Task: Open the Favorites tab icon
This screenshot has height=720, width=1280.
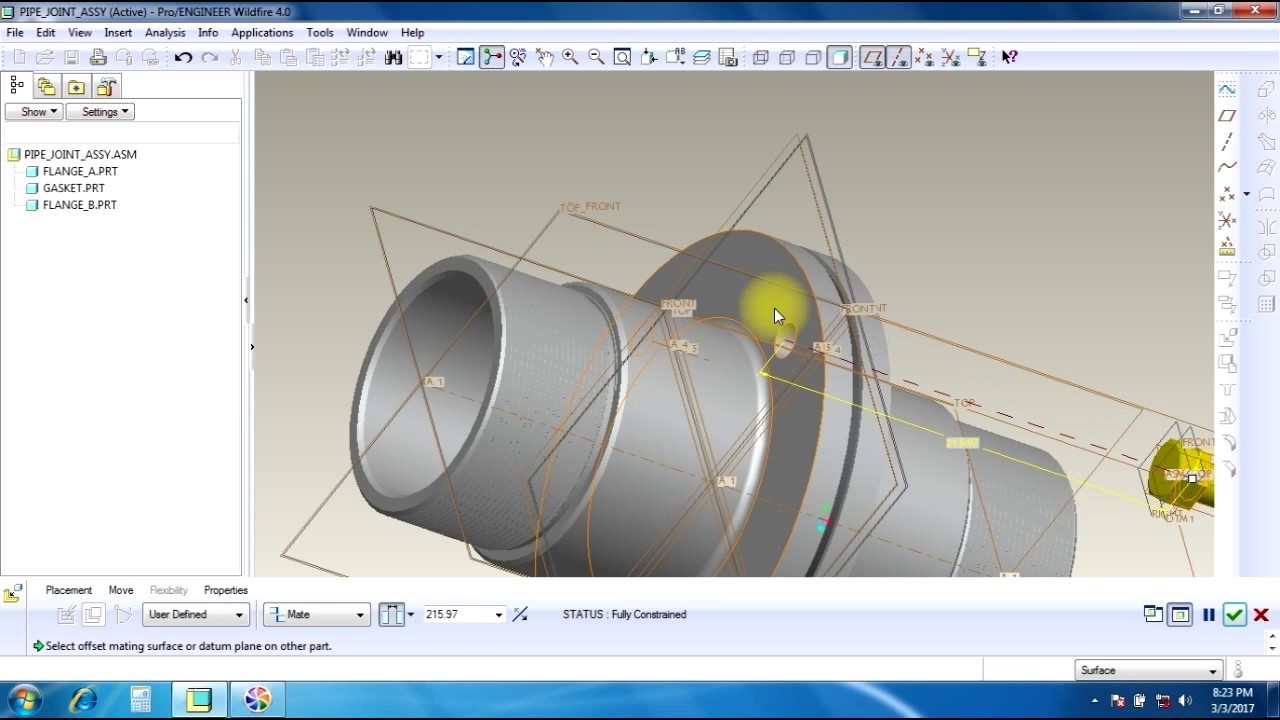Action: [x=76, y=87]
